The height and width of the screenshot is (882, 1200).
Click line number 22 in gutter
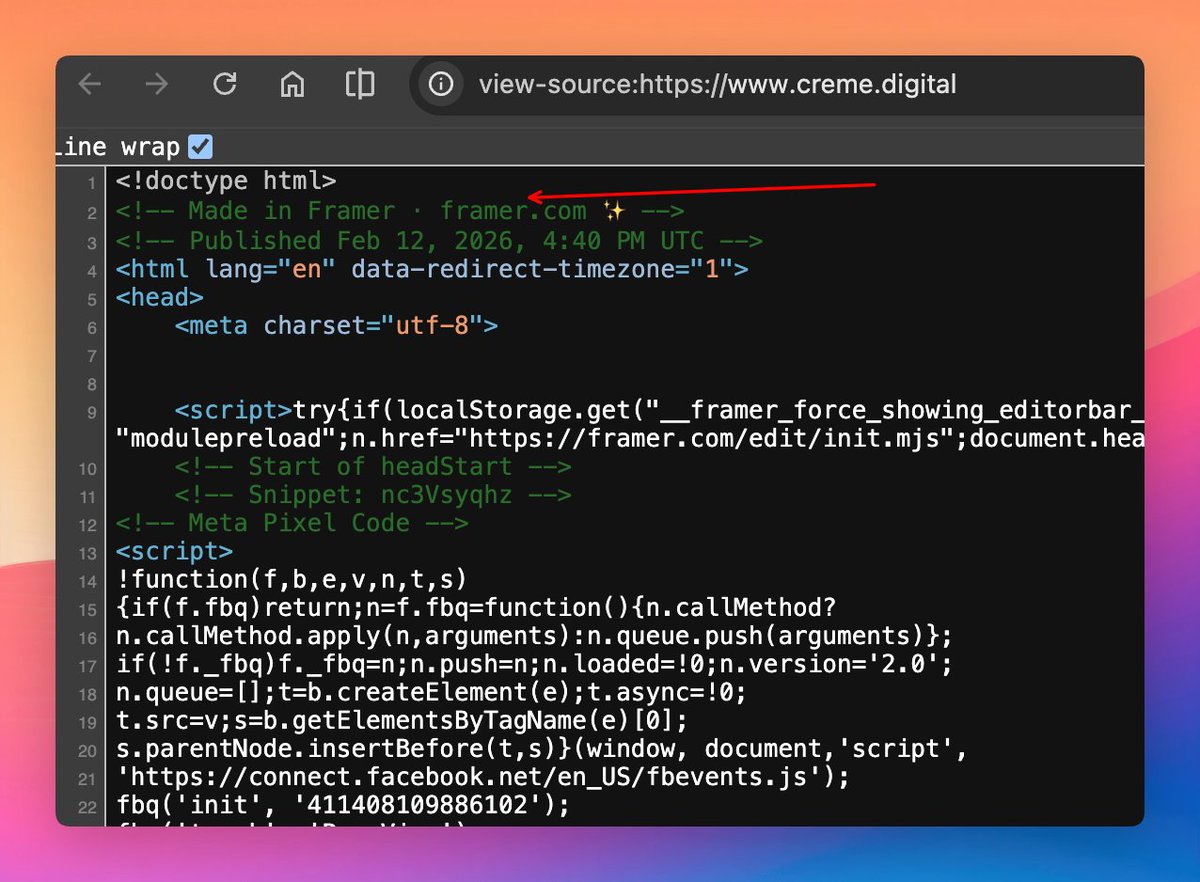coord(88,806)
